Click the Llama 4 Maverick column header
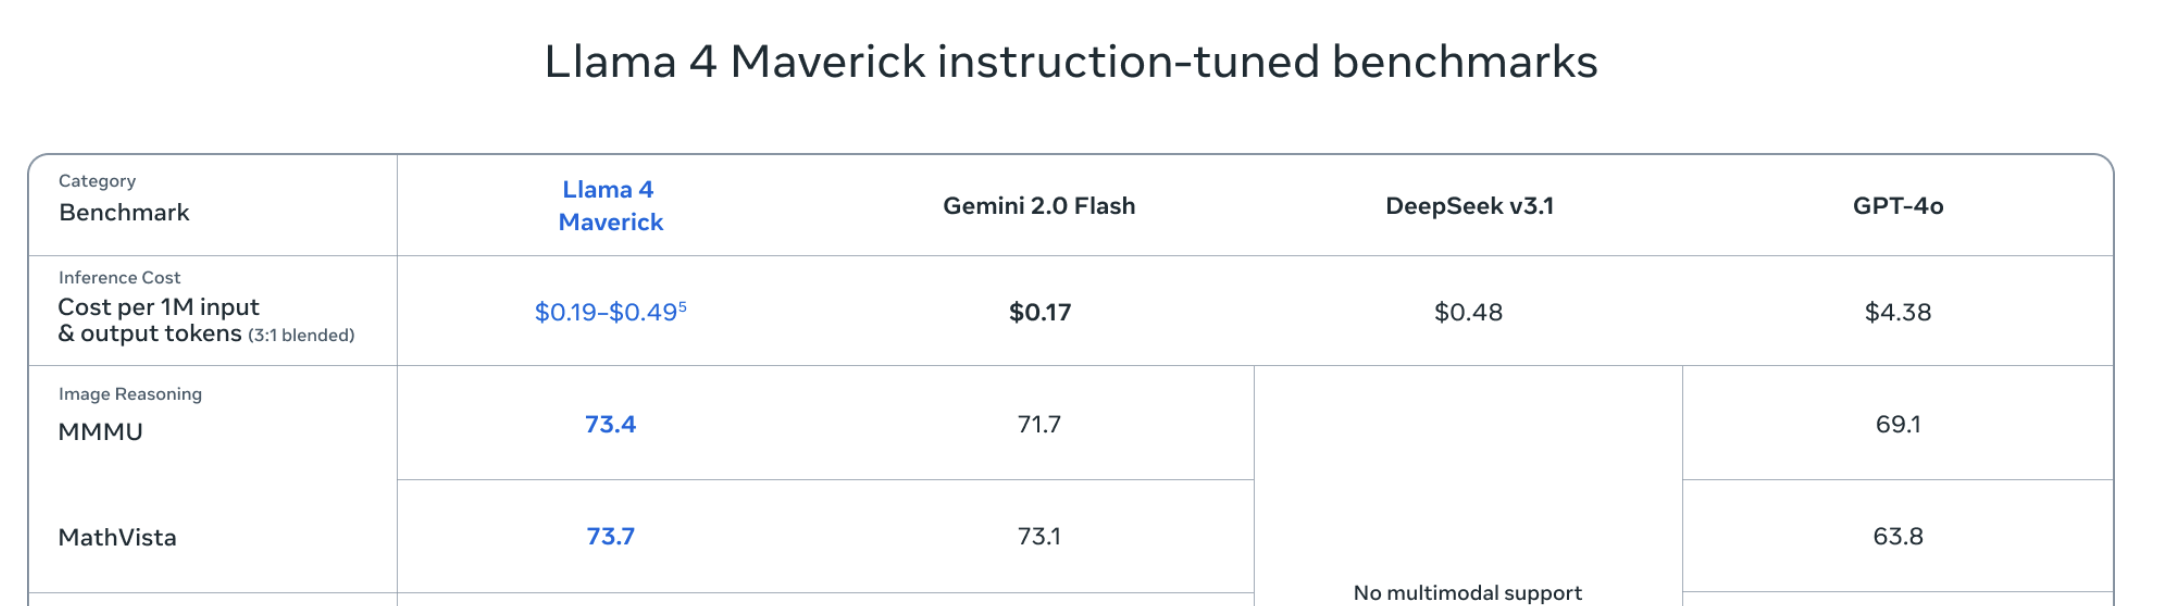Viewport: 2161px width, 606px height. [x=610, y=206]
